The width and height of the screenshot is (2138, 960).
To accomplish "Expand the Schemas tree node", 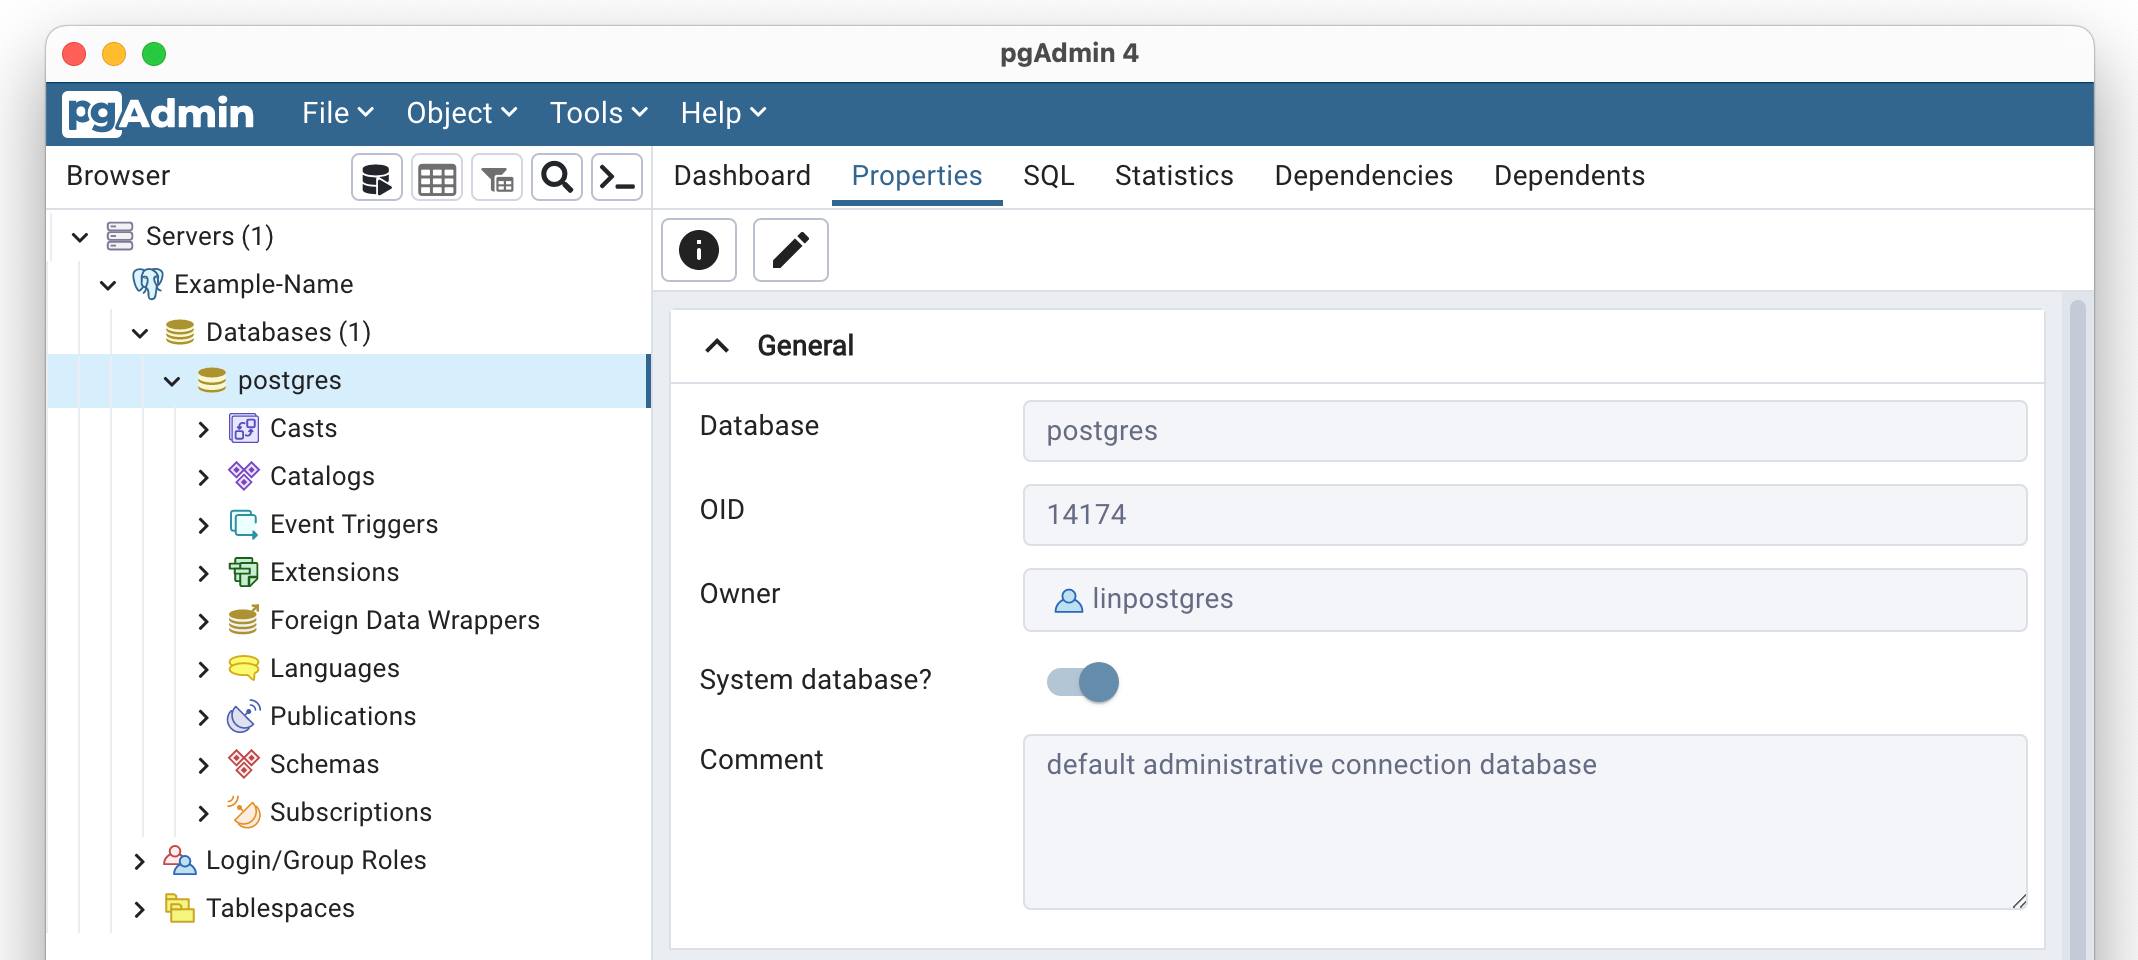I will coord(205,764).
